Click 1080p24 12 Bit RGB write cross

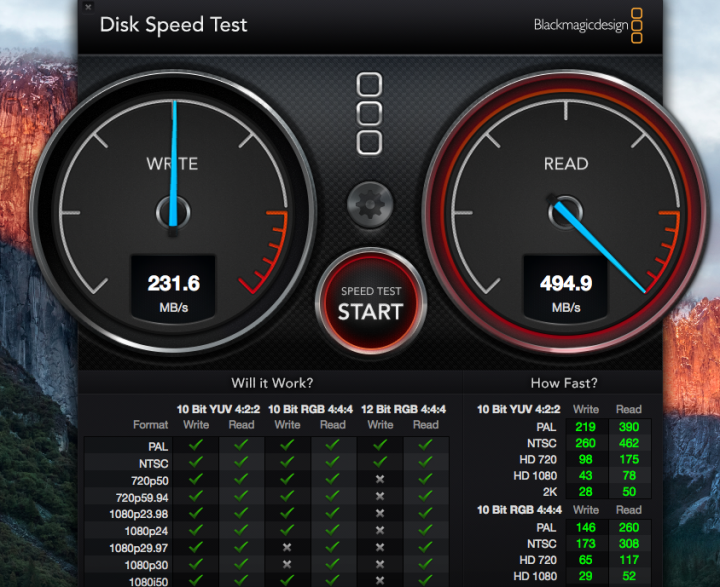pyautogui.click(x=380, y=531)
